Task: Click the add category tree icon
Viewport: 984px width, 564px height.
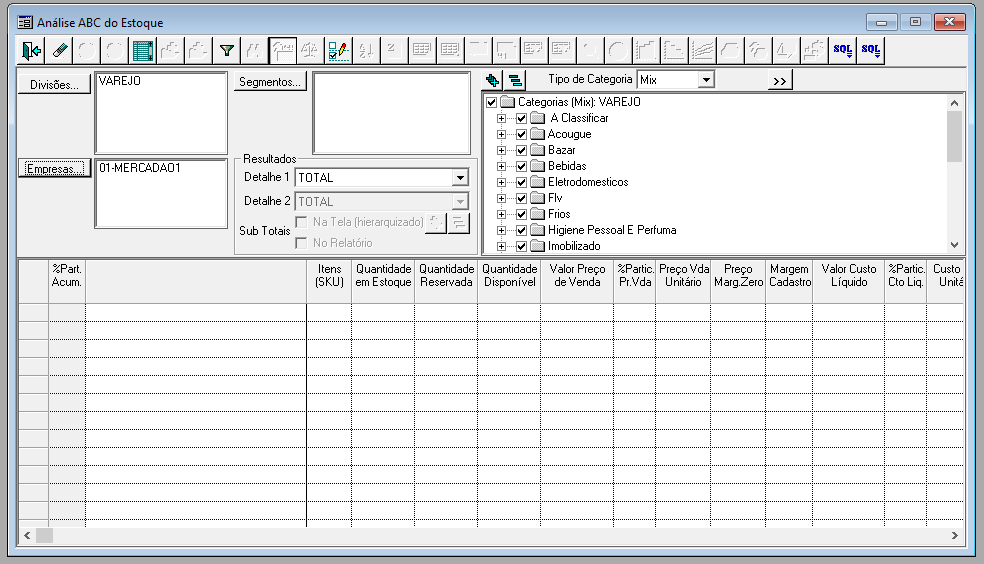Action: pos(492,80)
